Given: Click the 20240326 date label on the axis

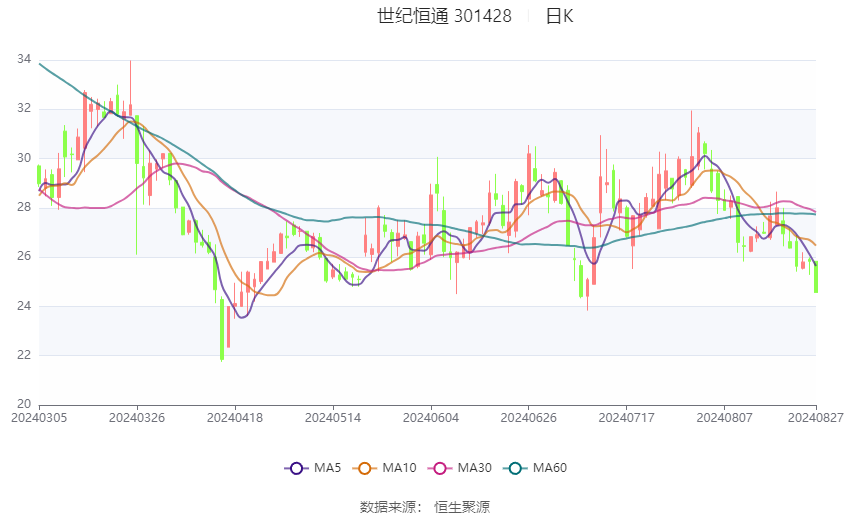Looking at the screenshot, I should click(137, 418).
